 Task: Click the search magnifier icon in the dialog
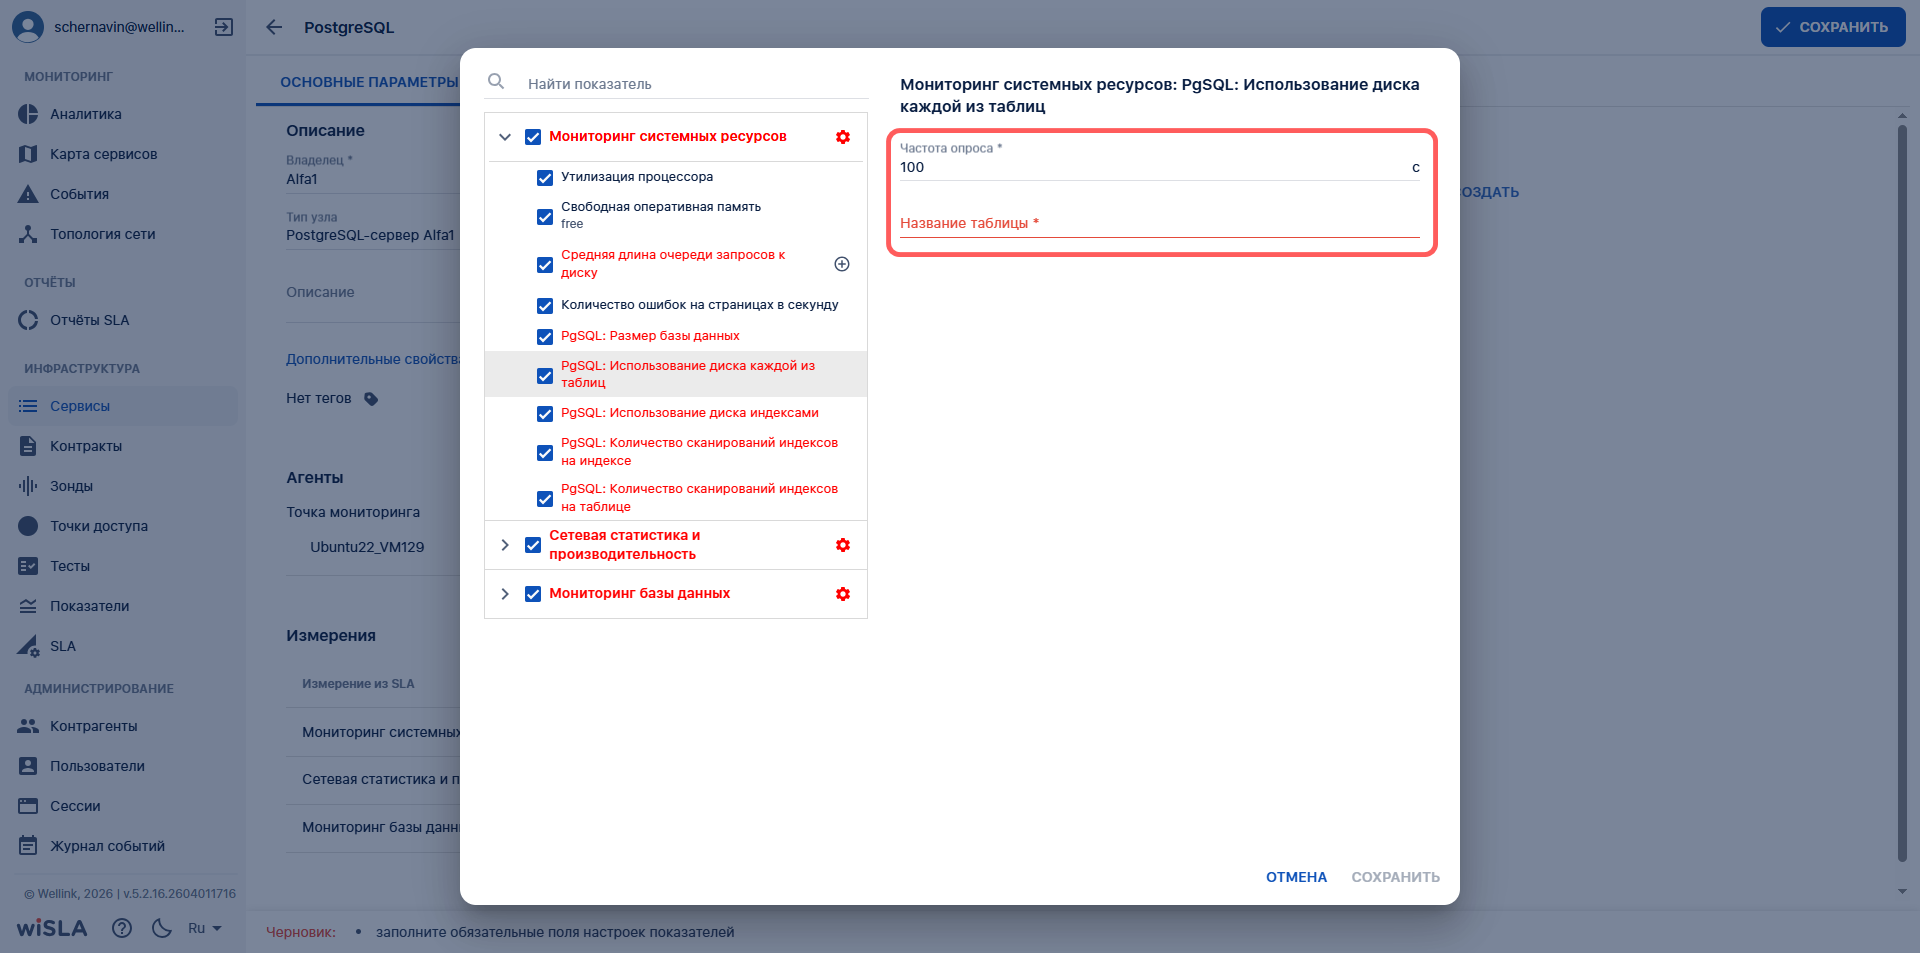[x=496, y=81]
